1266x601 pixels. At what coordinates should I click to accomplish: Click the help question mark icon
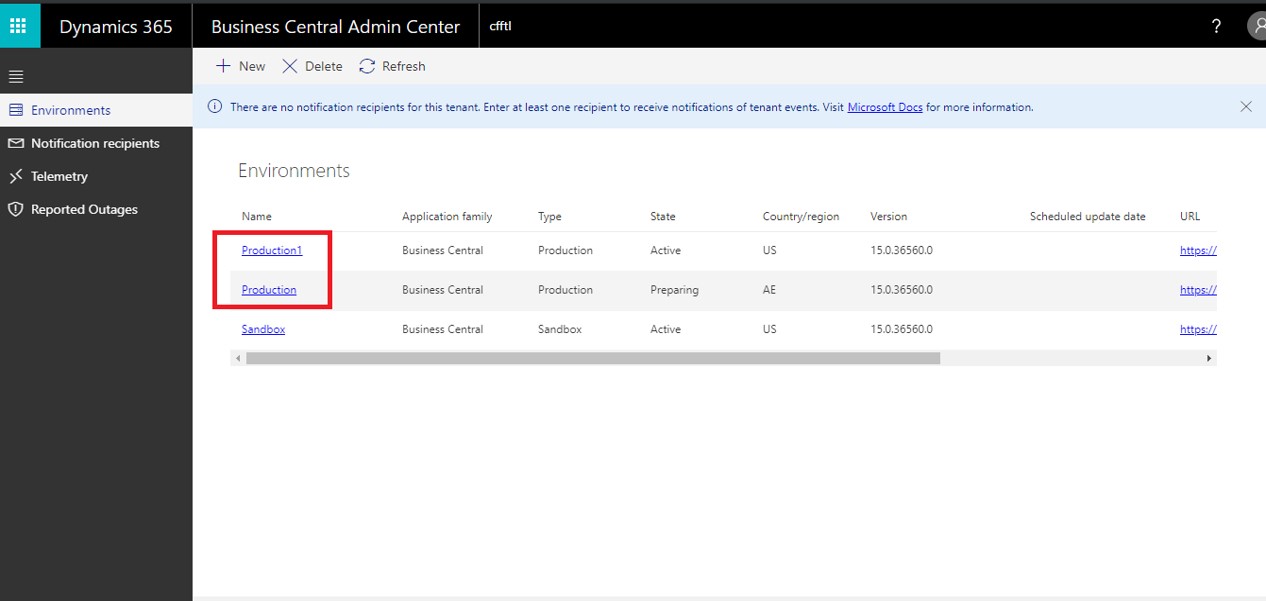coord(1216,27)
